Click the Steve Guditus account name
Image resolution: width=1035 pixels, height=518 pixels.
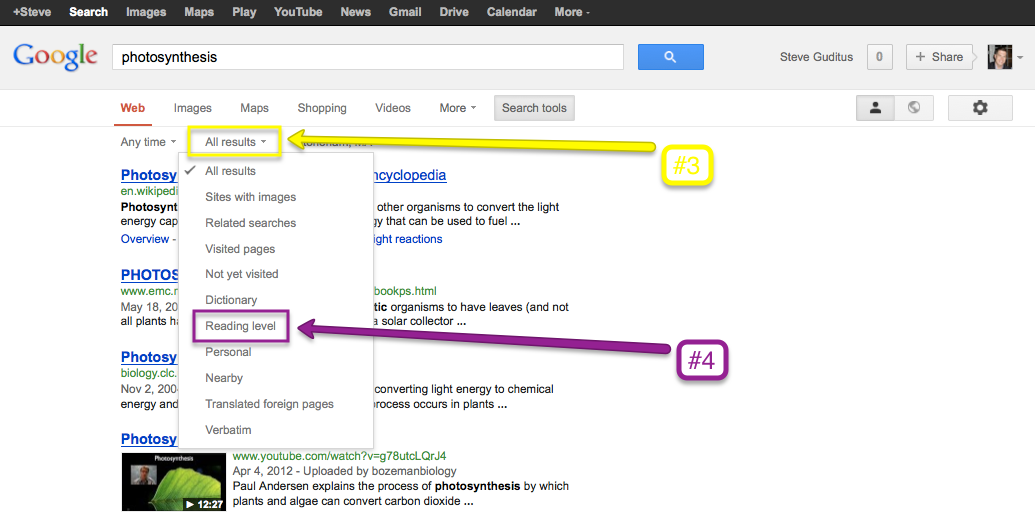(x=816, y=57)
